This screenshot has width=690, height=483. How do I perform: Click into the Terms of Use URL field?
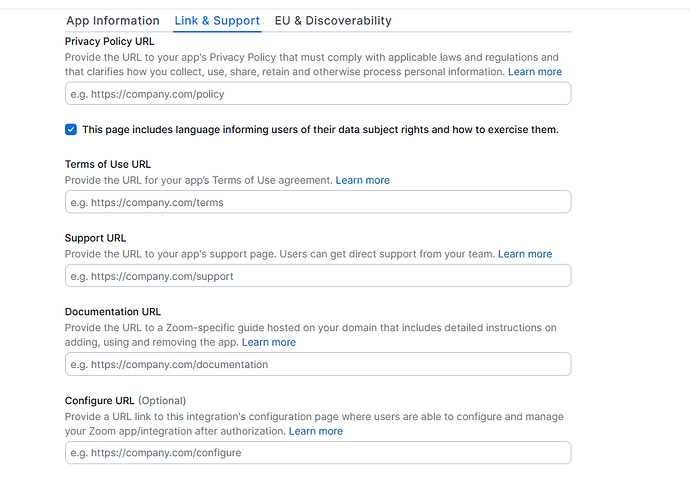(x=317, y=202)
